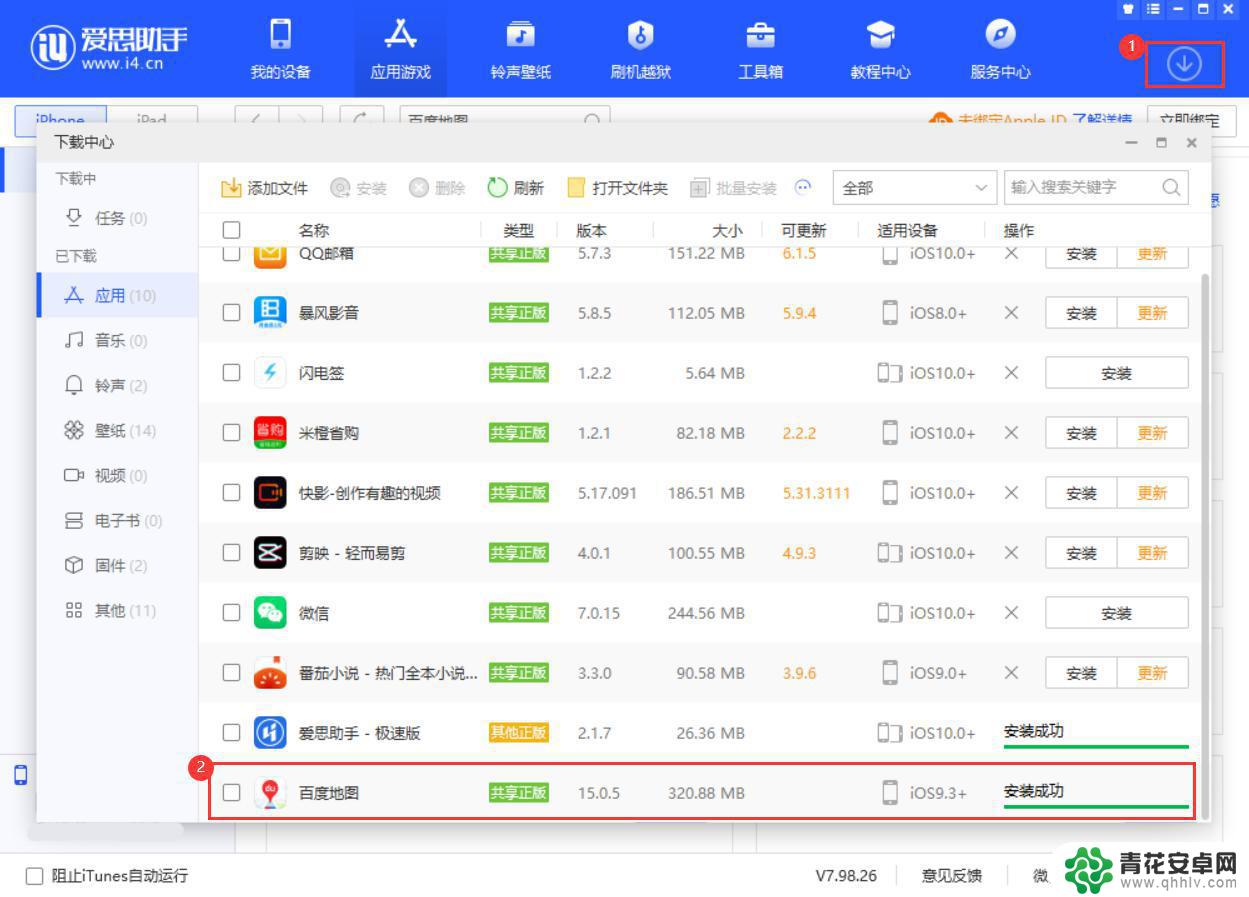Check the 闪电签 row checkbox
Screen dimensions: 1249x897
(231, 373)
